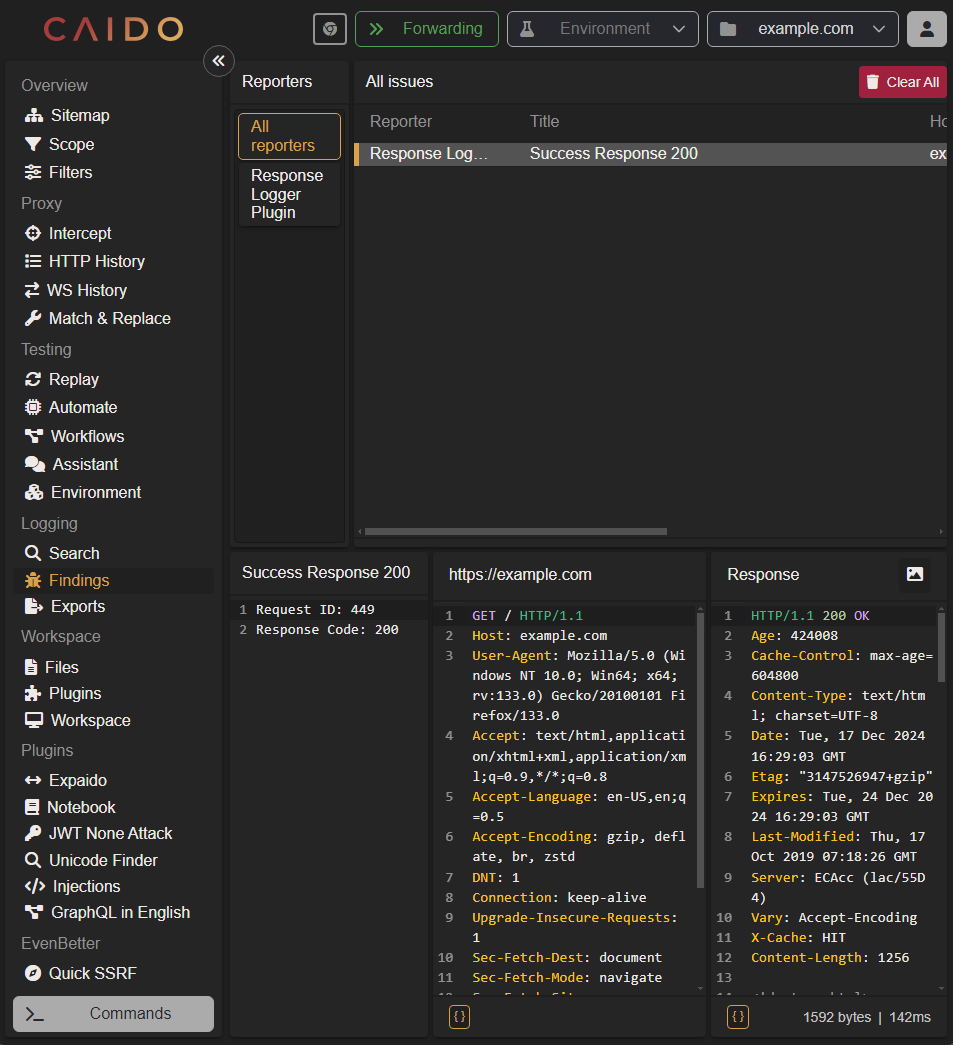Toggle the Forwarding intercept button
The image size is (953, 1045).
(427, 29)
